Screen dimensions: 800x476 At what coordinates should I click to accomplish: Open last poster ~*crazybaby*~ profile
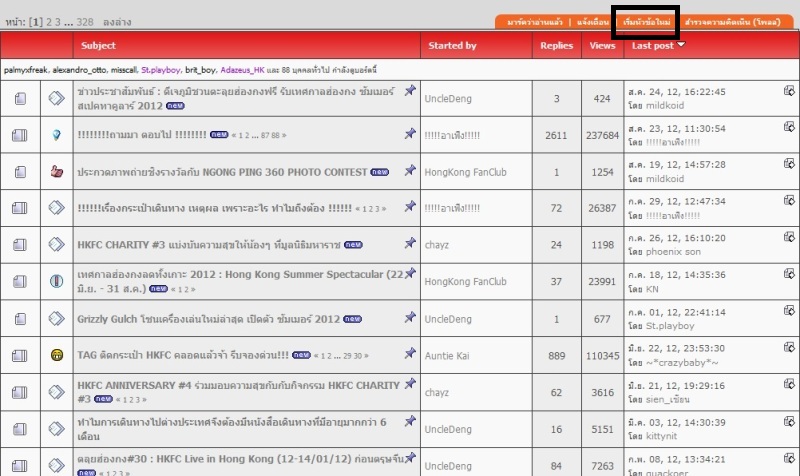[x=682, y=362]
